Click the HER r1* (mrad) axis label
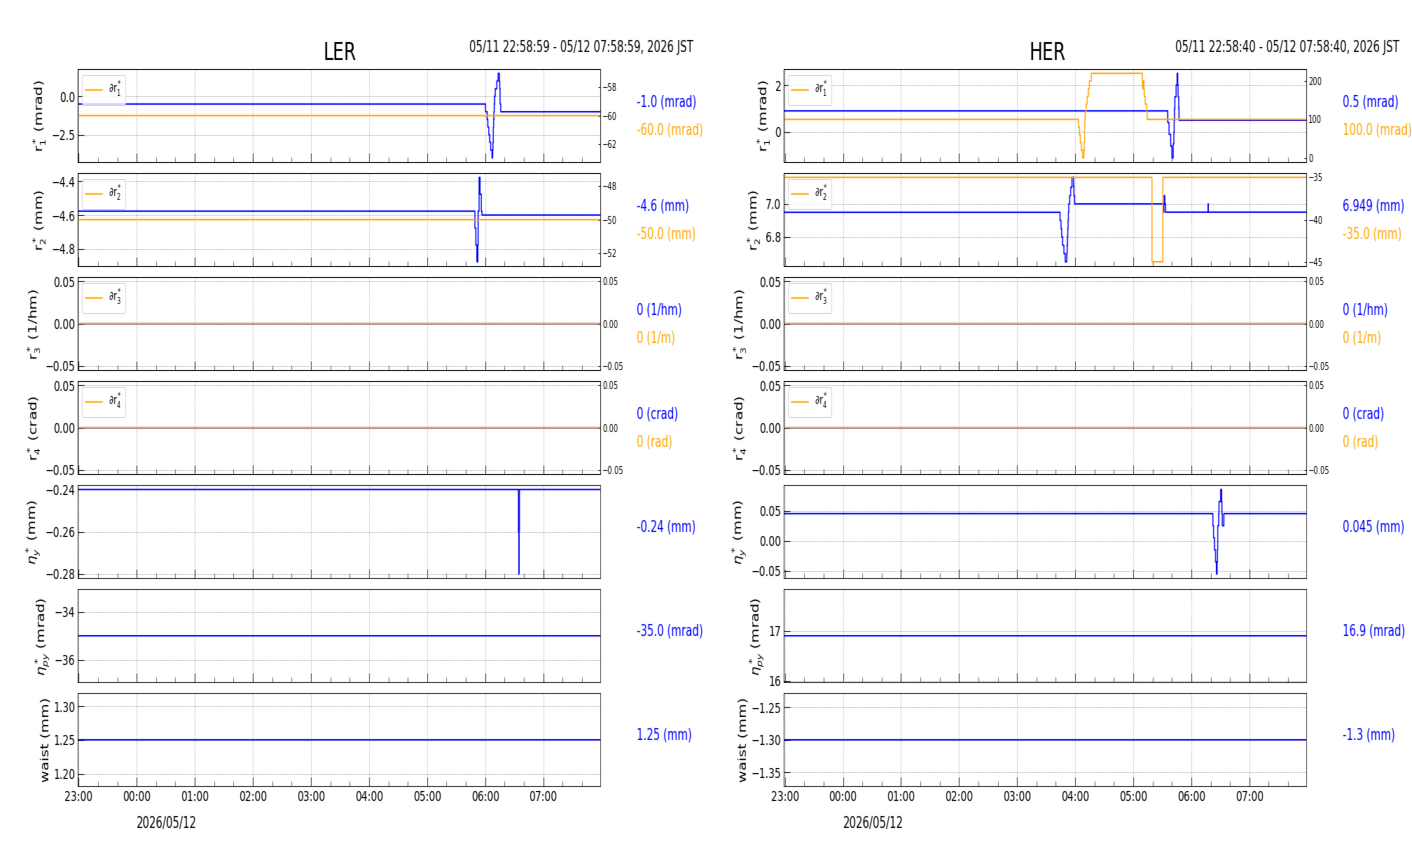This screenshot has height=864, width=1412. click(763, 116)
